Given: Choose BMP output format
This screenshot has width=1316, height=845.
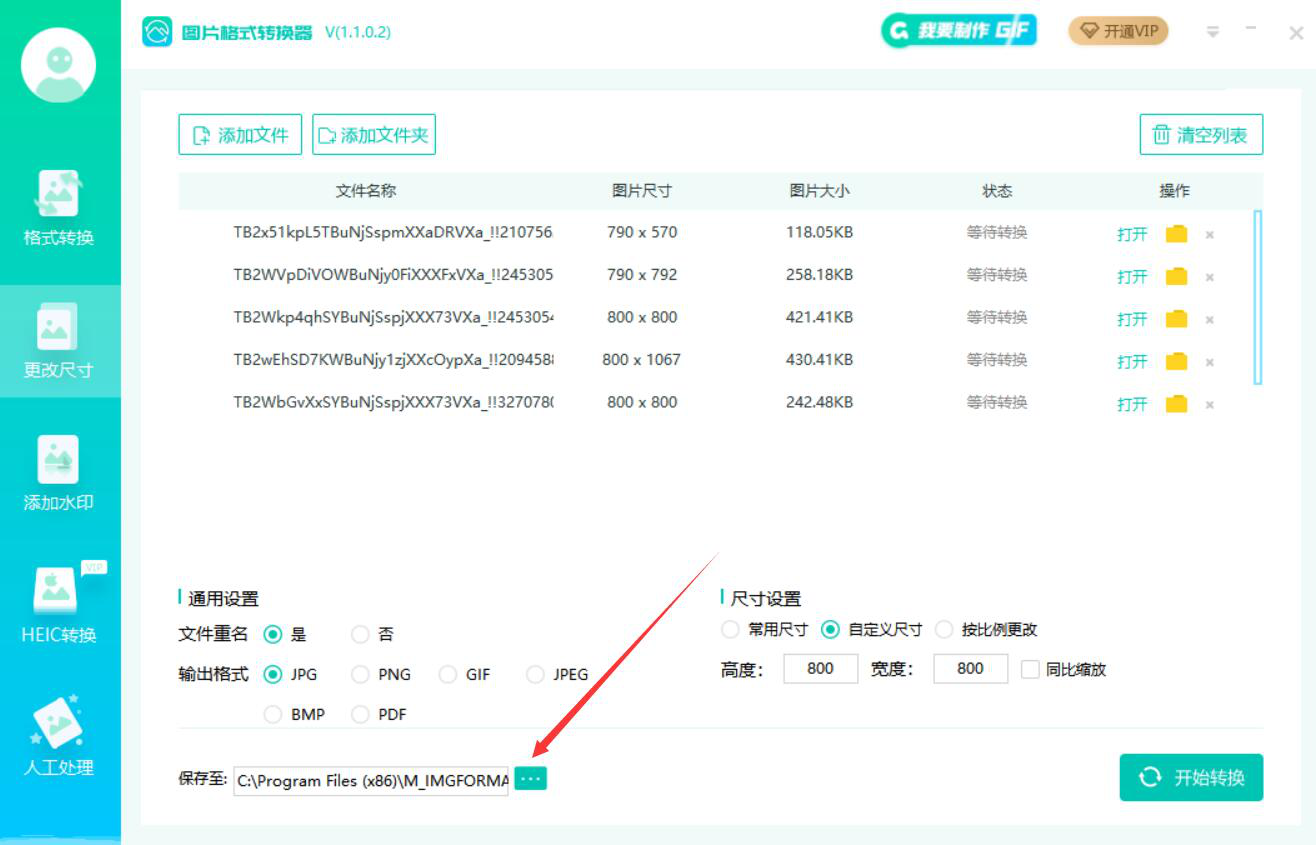Looking at the screenshot, I should [x=273, y=714].
